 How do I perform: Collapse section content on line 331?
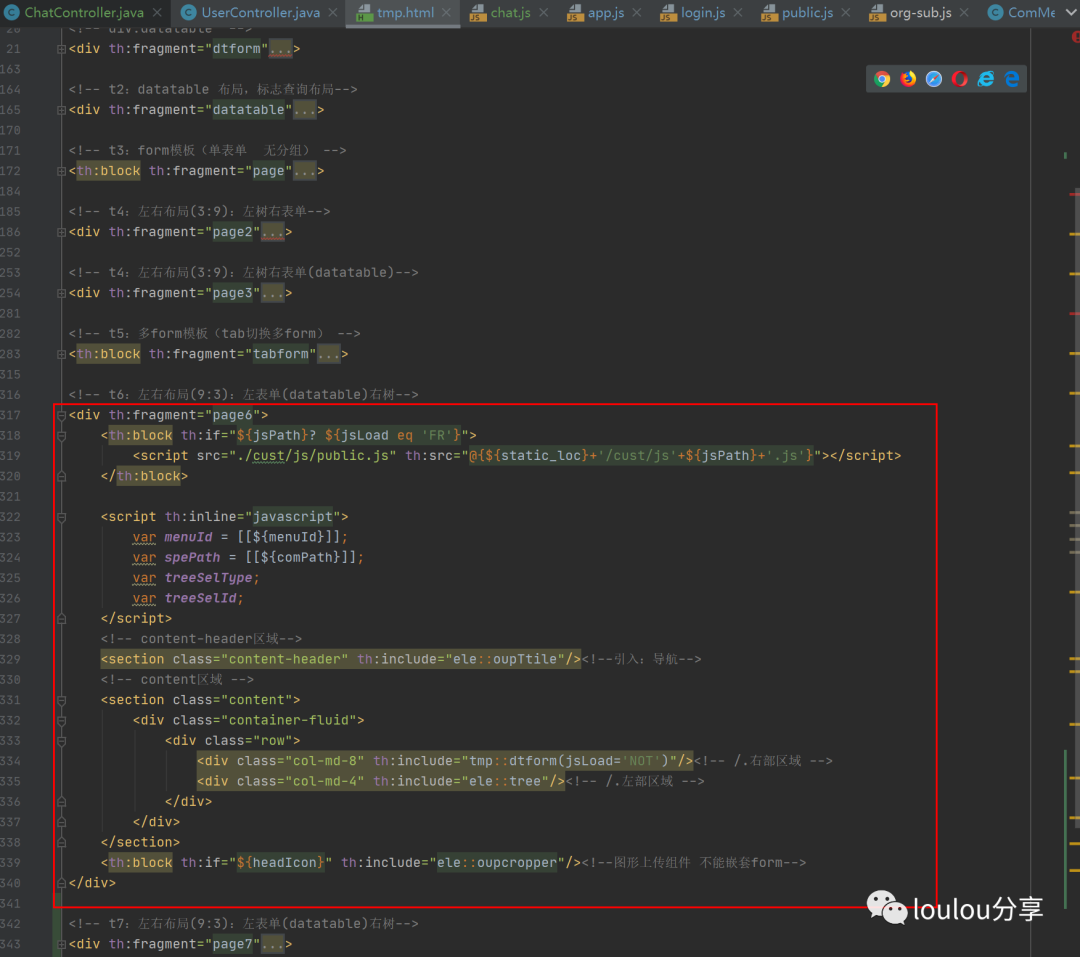(61, 700)
